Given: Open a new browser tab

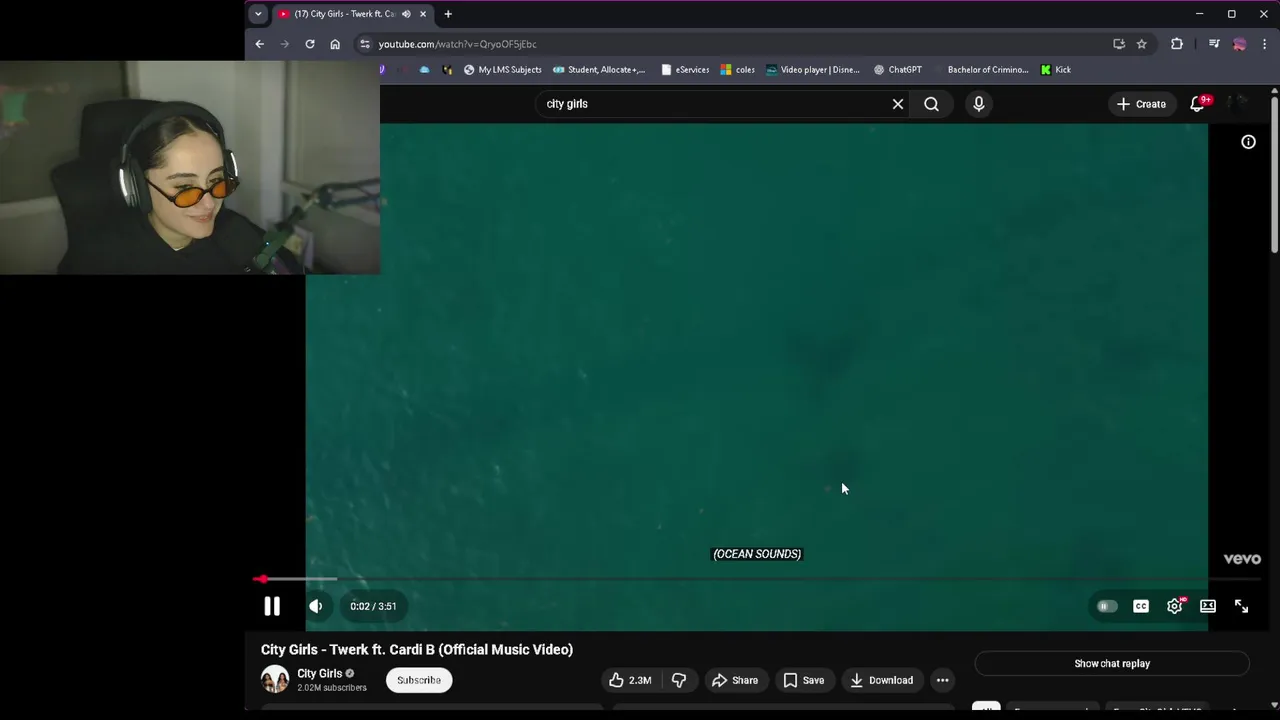Looking at the screenshot, I should [448, 14].
